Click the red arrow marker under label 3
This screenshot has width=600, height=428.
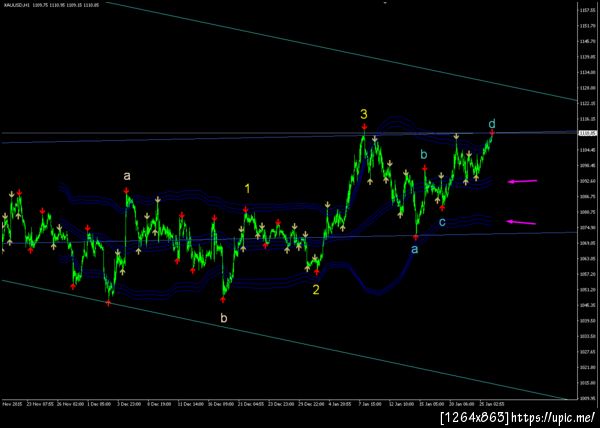click(x=364, y=127)
